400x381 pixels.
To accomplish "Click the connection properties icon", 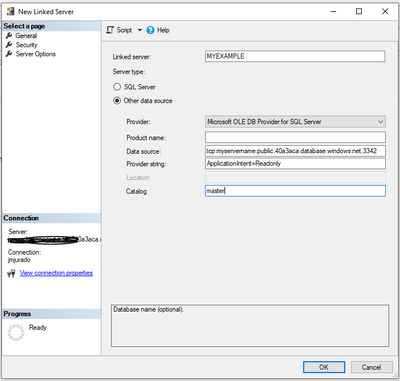I will (11, 273).
